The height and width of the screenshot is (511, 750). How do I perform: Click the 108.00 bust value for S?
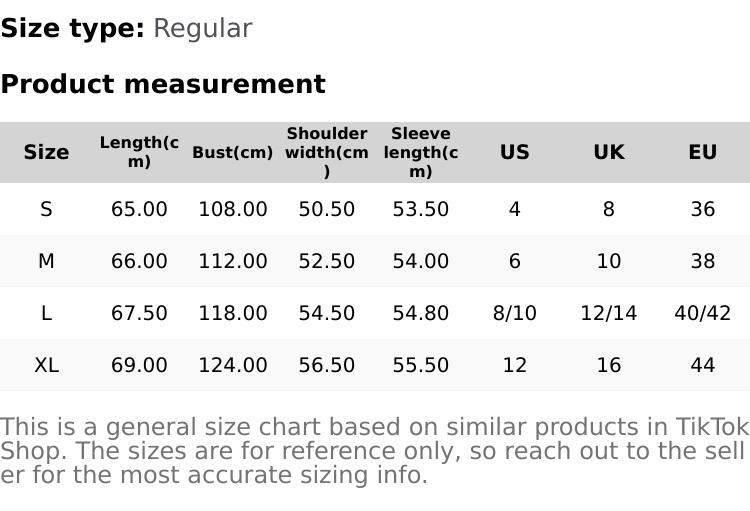tap(233, 209)
